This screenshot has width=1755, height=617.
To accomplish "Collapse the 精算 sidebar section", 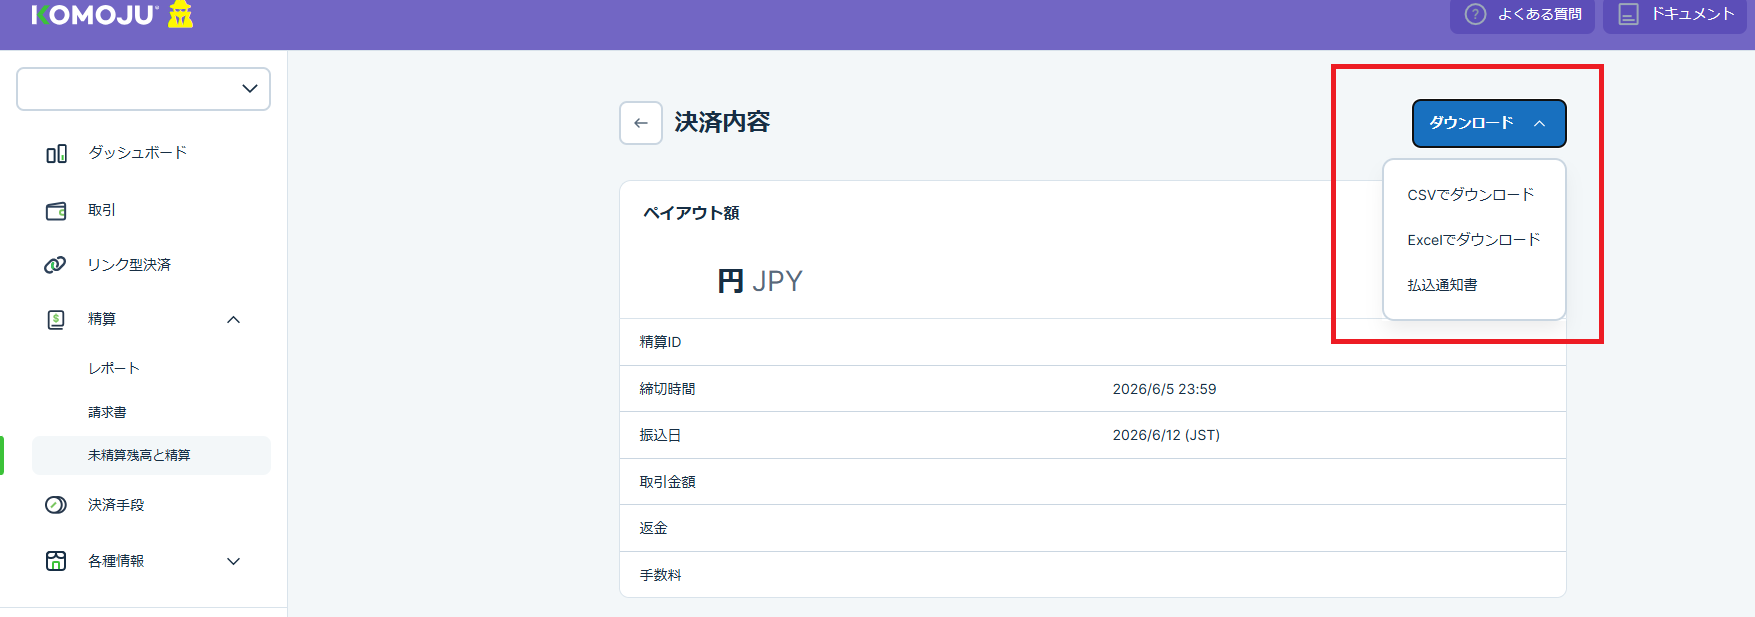I will tap(233, 320).
